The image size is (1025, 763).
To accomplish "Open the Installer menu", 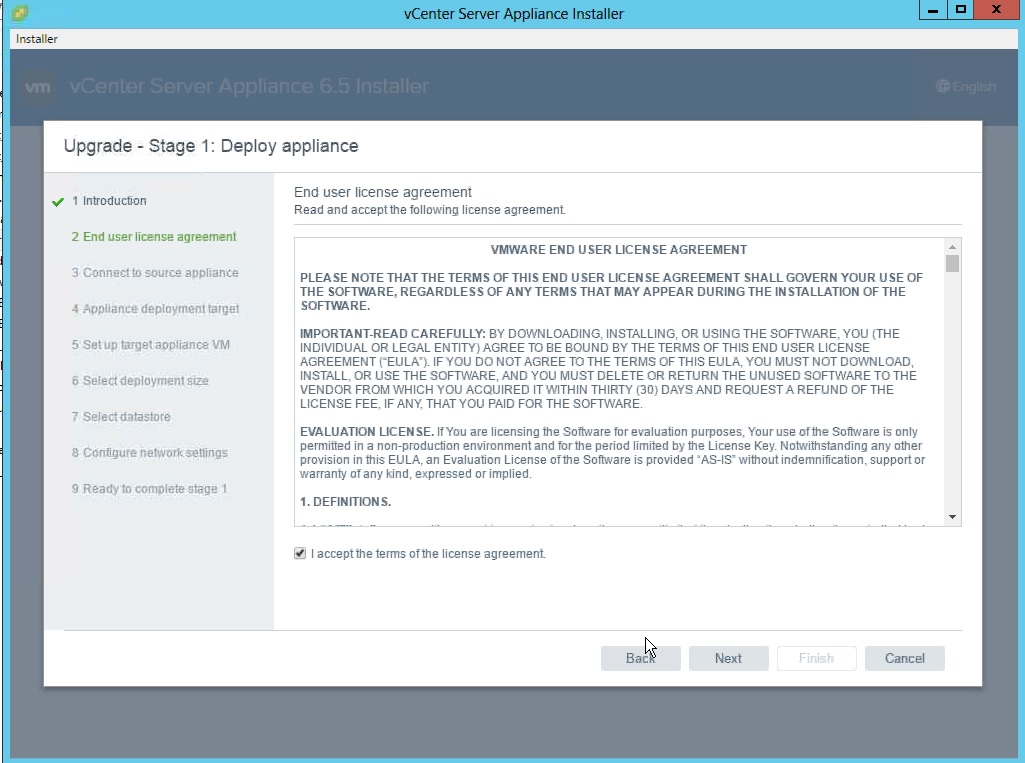I will tap(37, 39).
